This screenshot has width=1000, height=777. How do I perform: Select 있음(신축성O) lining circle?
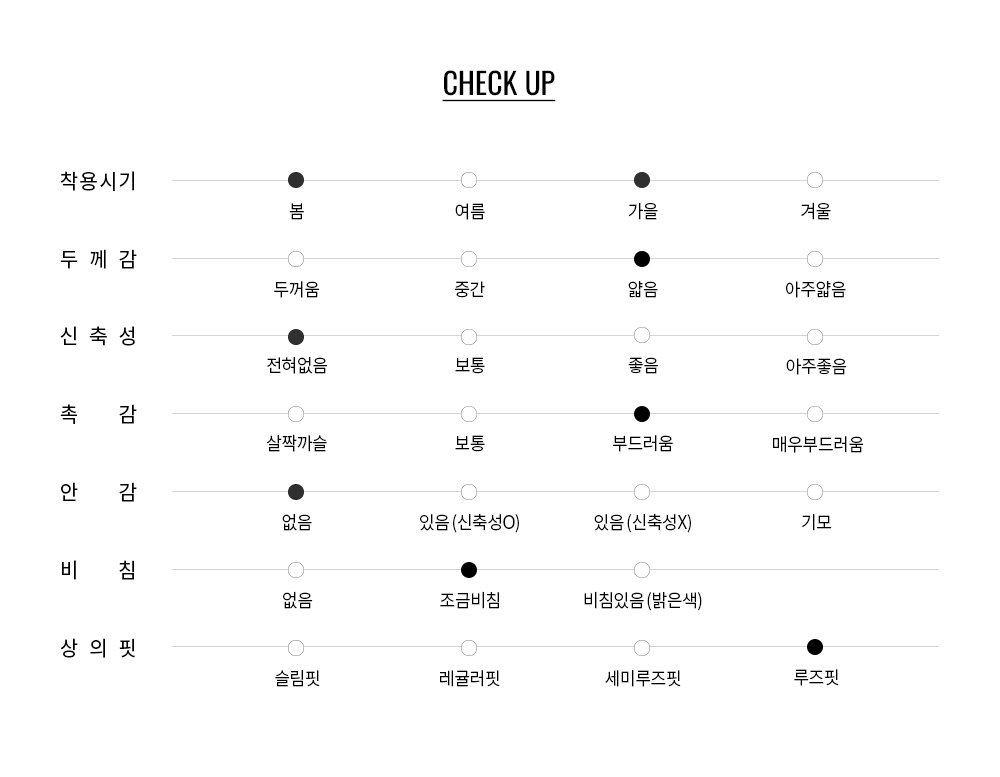(x=469, y=492)
